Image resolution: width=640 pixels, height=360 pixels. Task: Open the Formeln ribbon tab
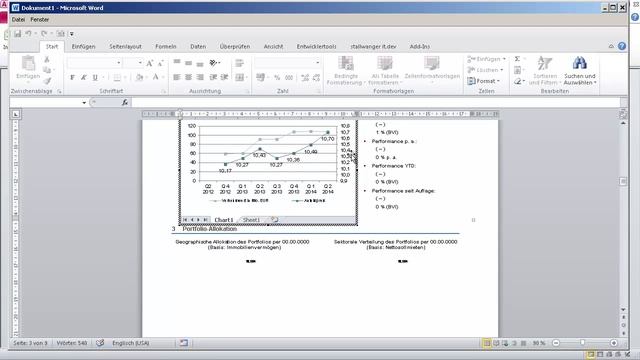(x=166, y=47)
